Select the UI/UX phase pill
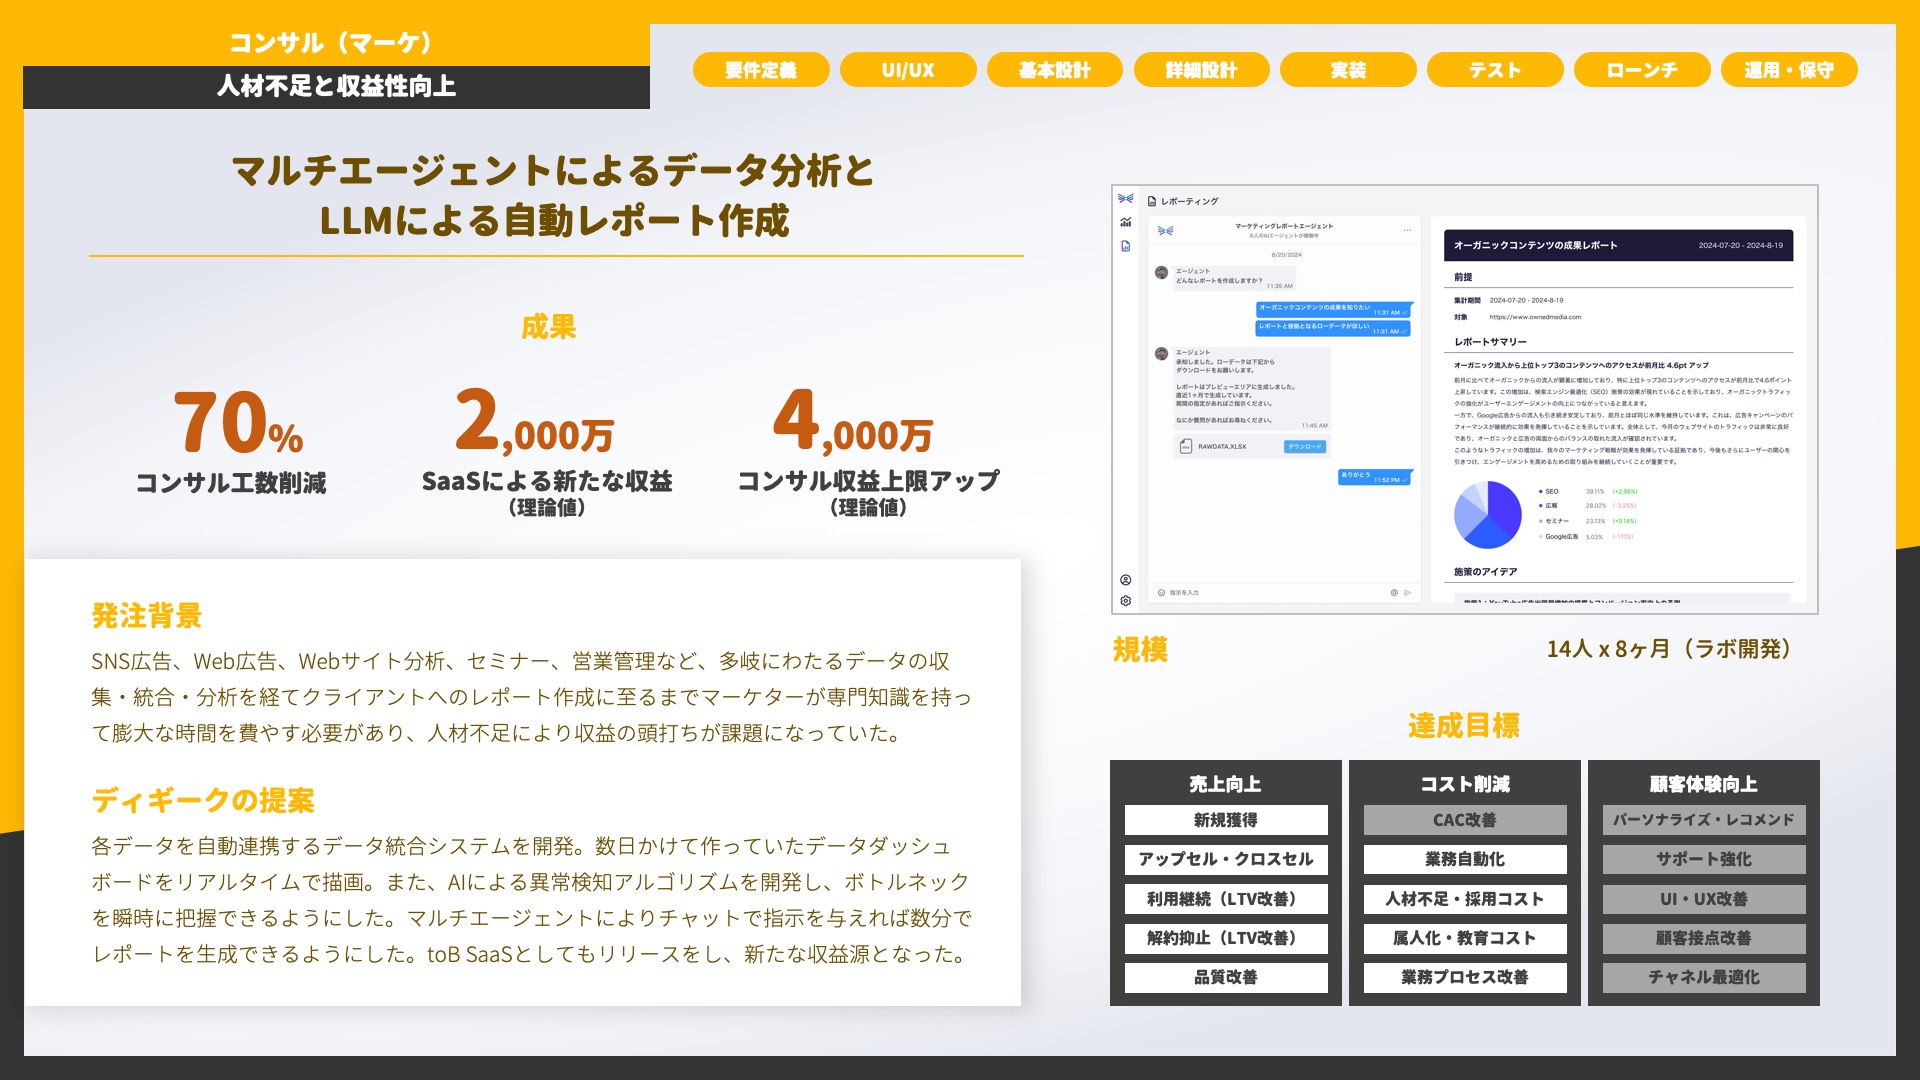Screen dimensions: 1920x1080 [x=908, y=70]
